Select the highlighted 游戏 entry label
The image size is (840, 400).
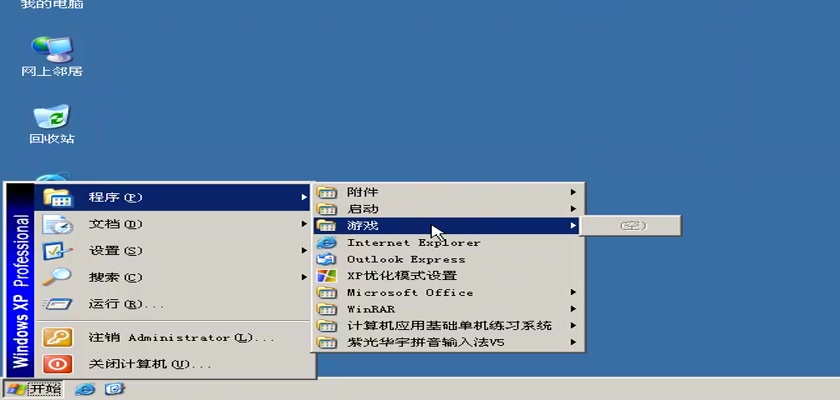(x=363, y=225)
